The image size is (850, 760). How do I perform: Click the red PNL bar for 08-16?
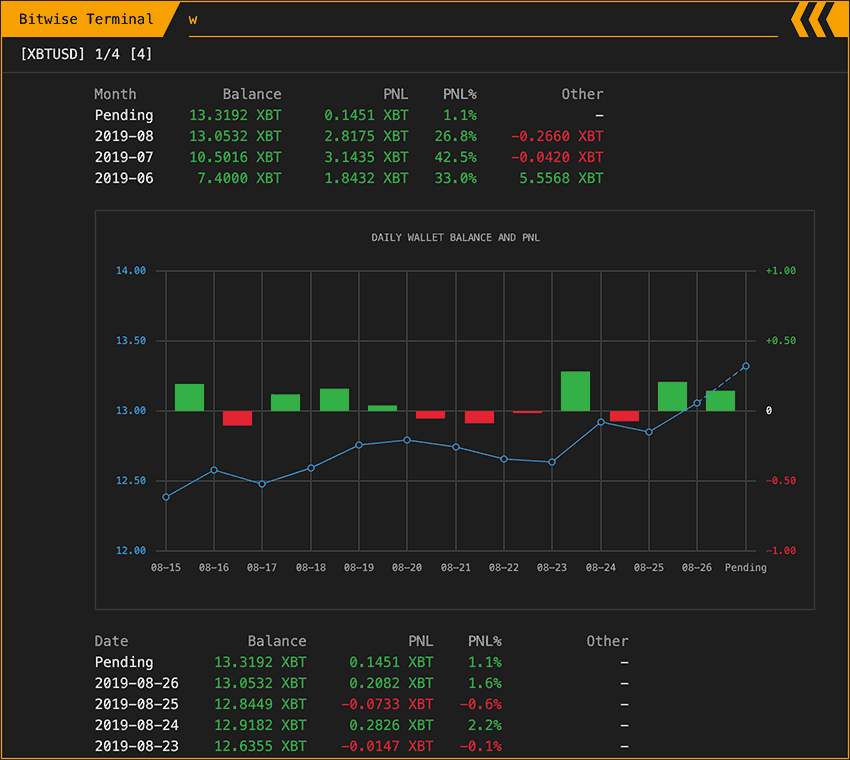point(237,418)
